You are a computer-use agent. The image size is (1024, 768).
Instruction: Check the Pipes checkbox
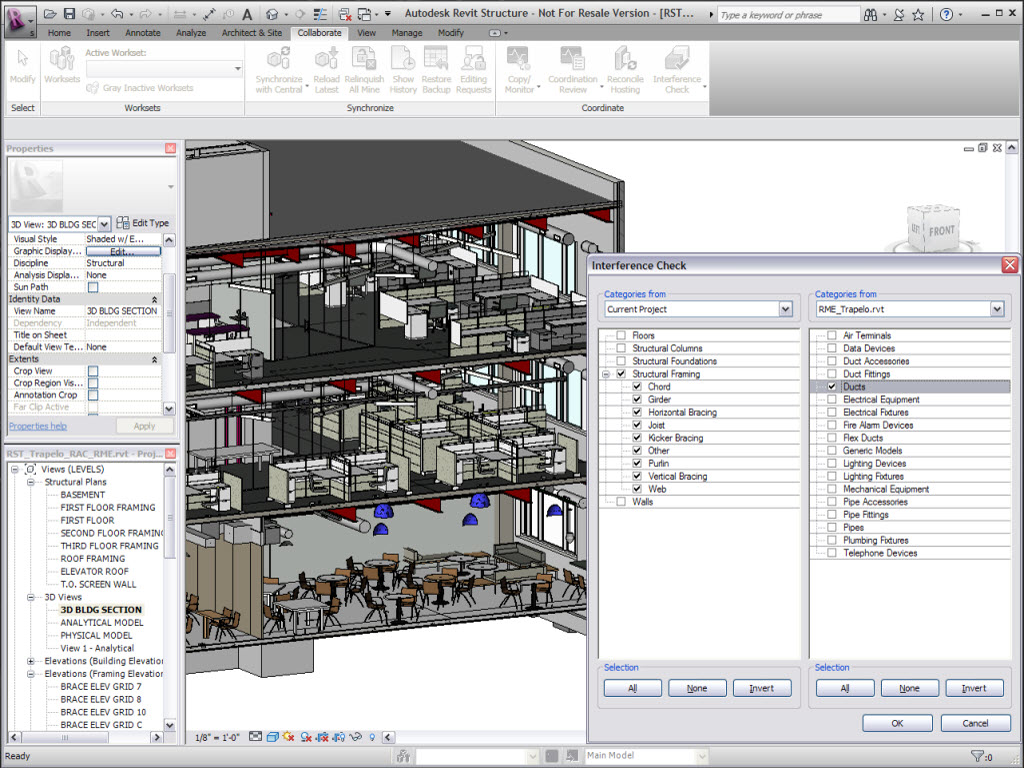click(x=832, y=527)
